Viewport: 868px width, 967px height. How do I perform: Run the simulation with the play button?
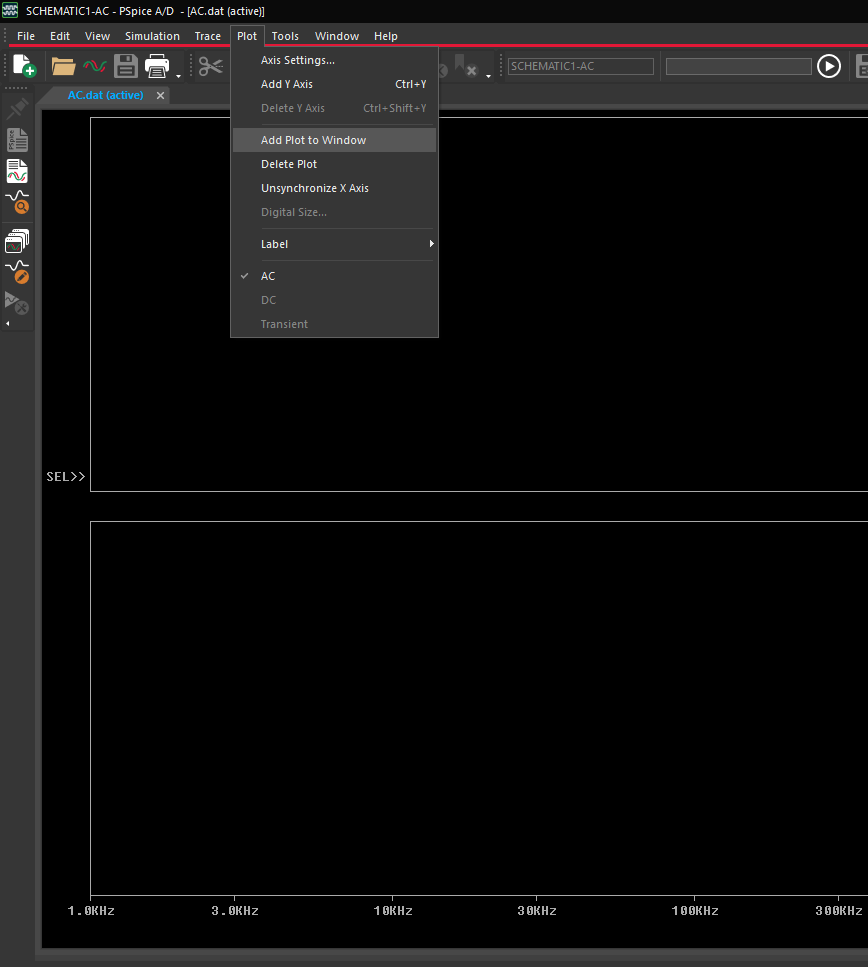[x=829, y=66]
